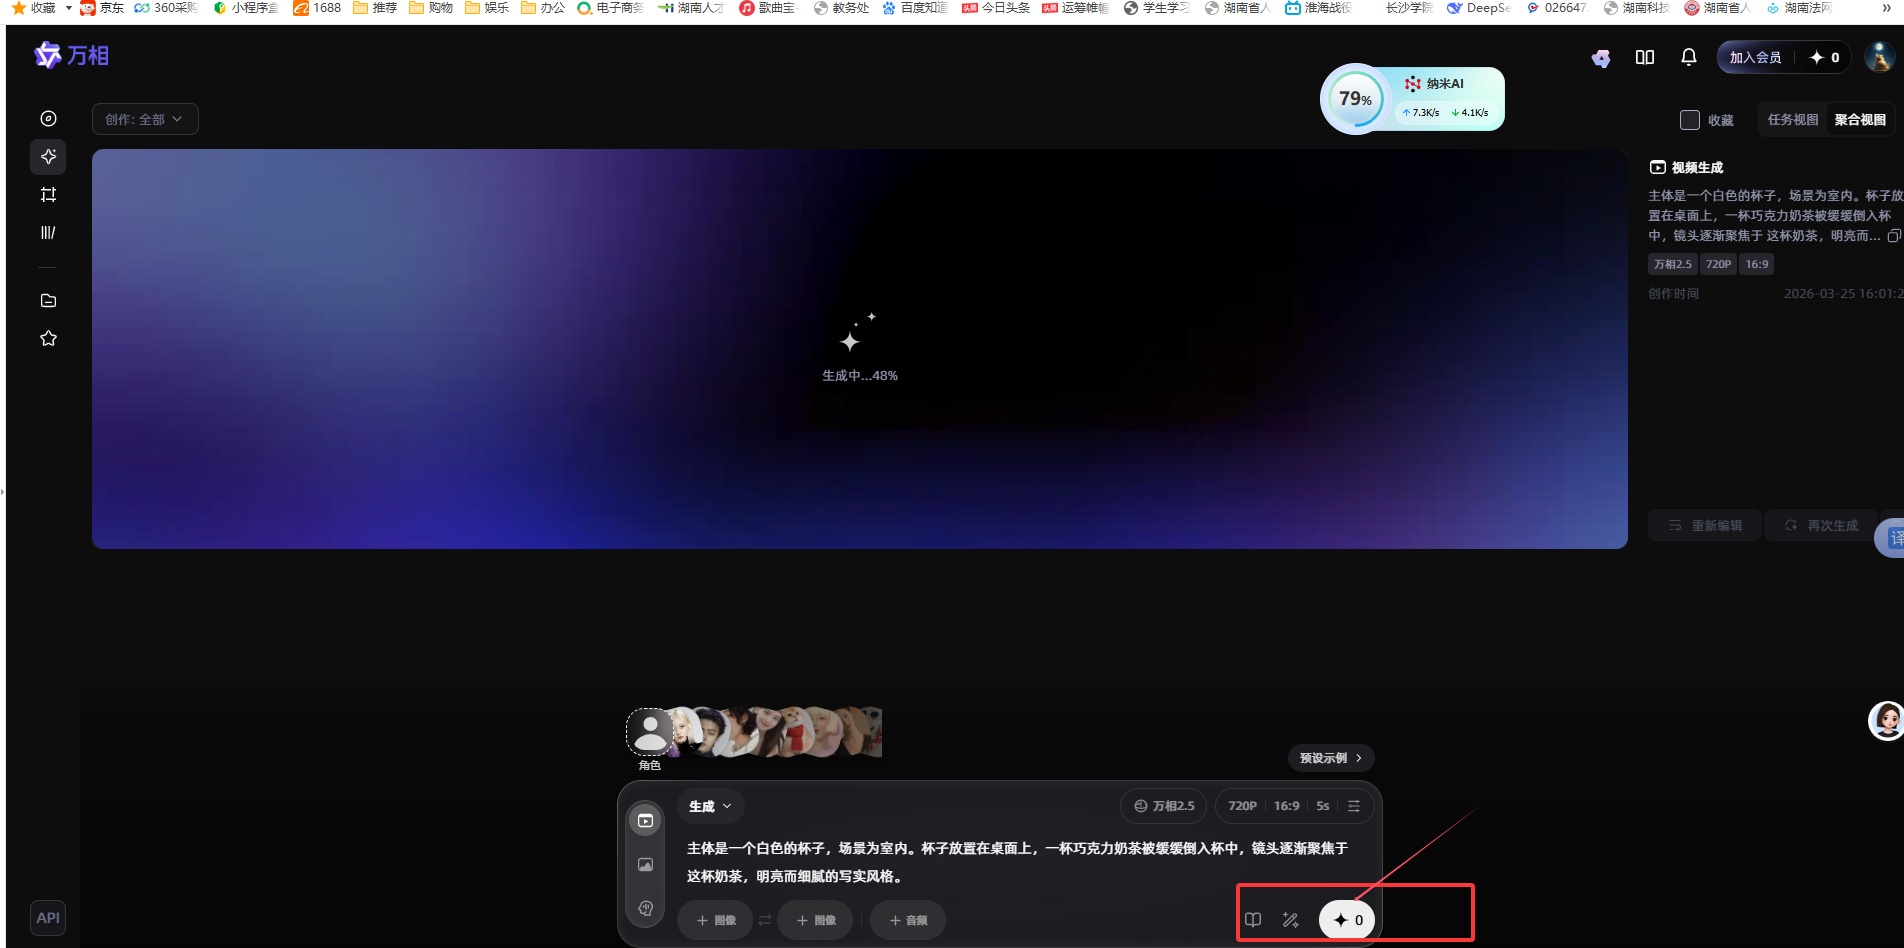Open the assistant avatar floating button
1904x948 pixels.
[x=1886, y=721]
